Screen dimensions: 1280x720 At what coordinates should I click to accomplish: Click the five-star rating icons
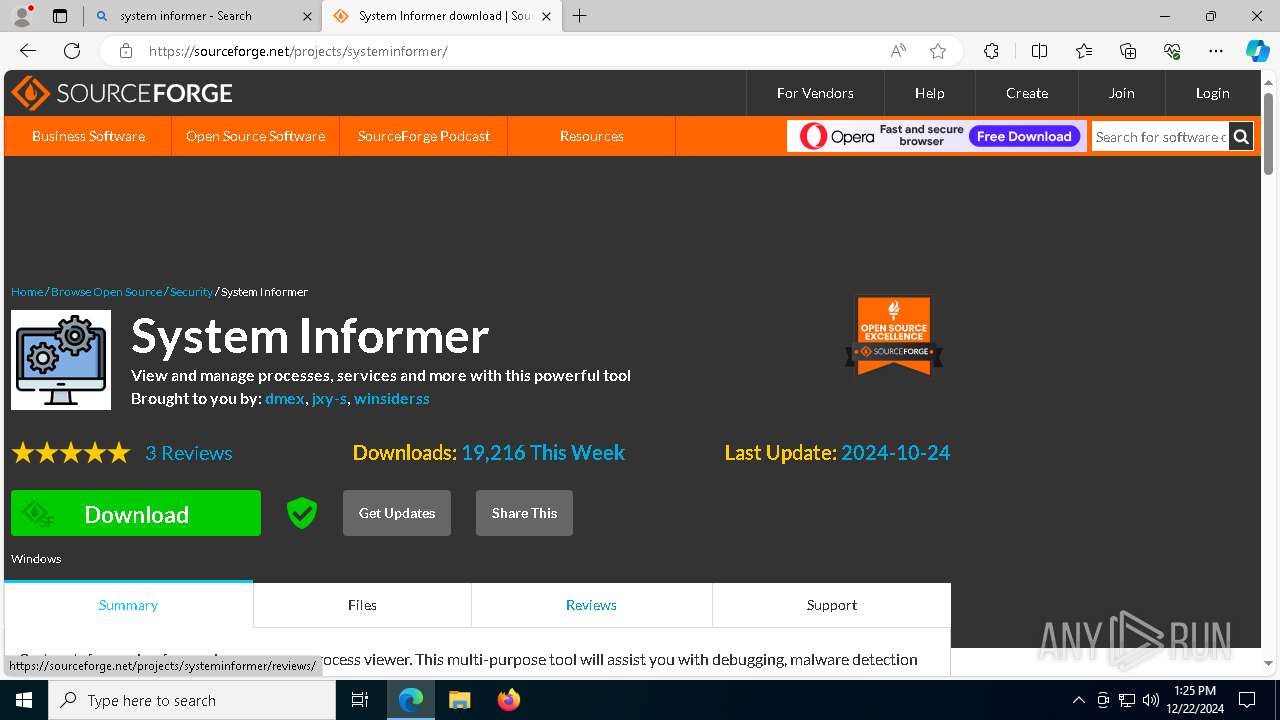(x=71, y=453)
